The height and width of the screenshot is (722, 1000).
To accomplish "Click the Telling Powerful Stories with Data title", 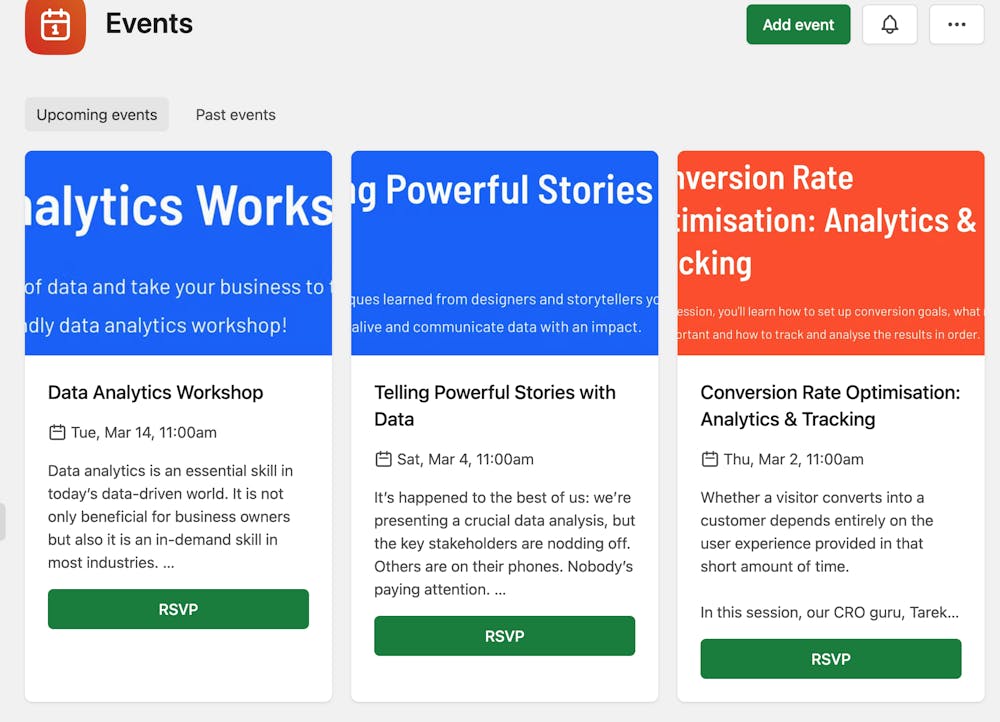I will [x=494, y=405].
